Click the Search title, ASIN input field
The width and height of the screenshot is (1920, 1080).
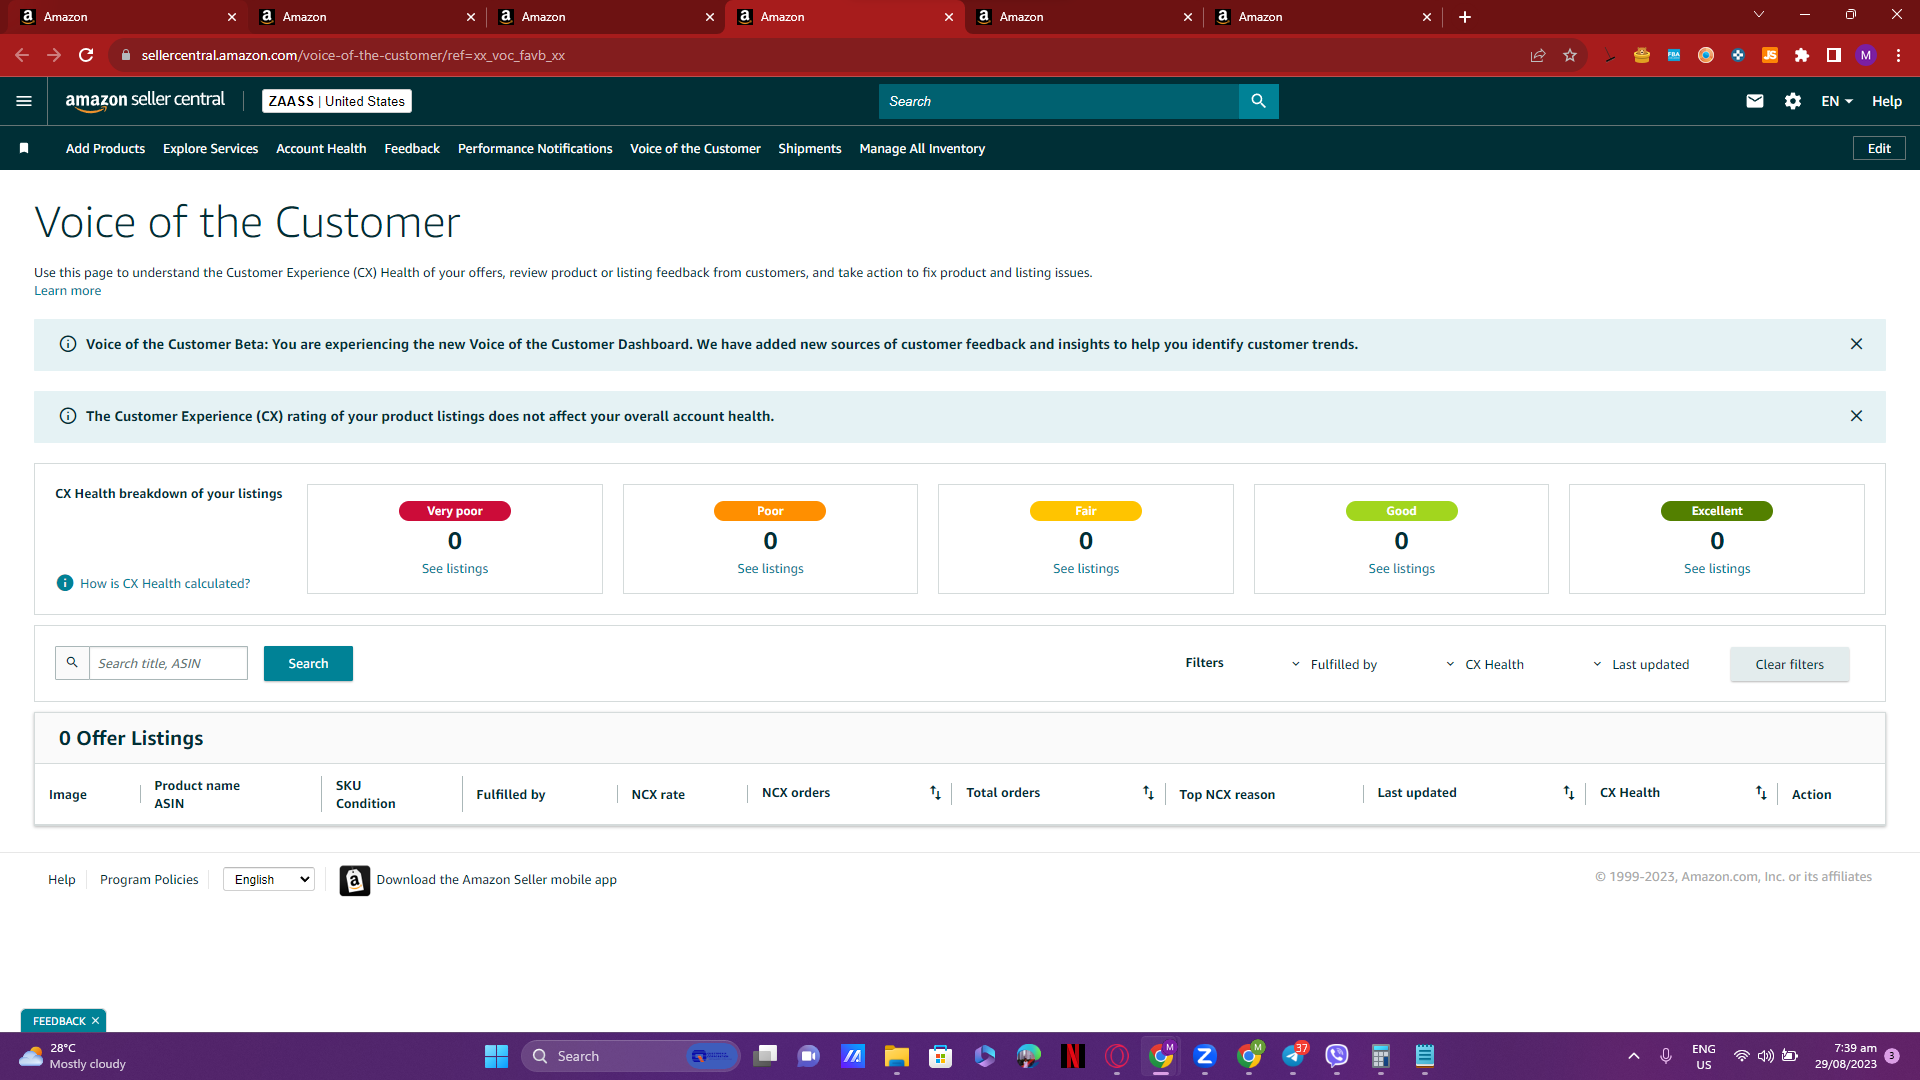click(x=168, y=663)
